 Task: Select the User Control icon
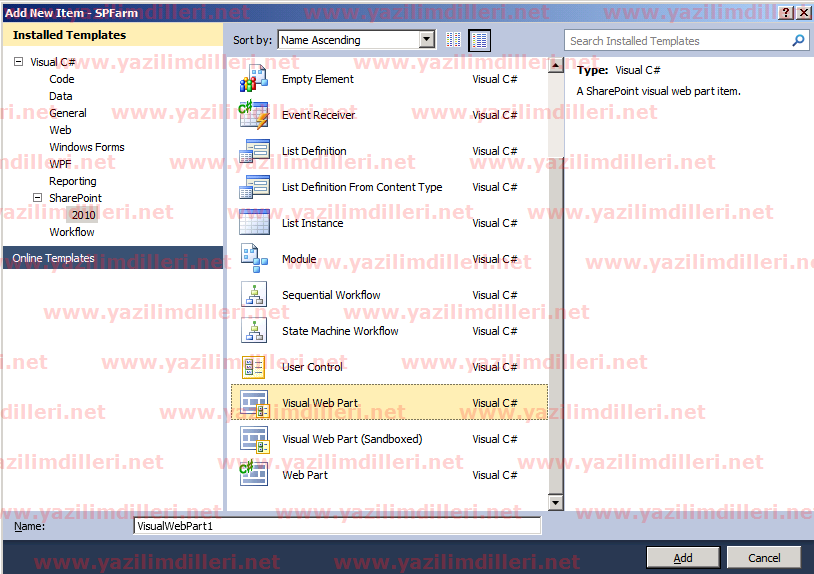pos(254,366)
